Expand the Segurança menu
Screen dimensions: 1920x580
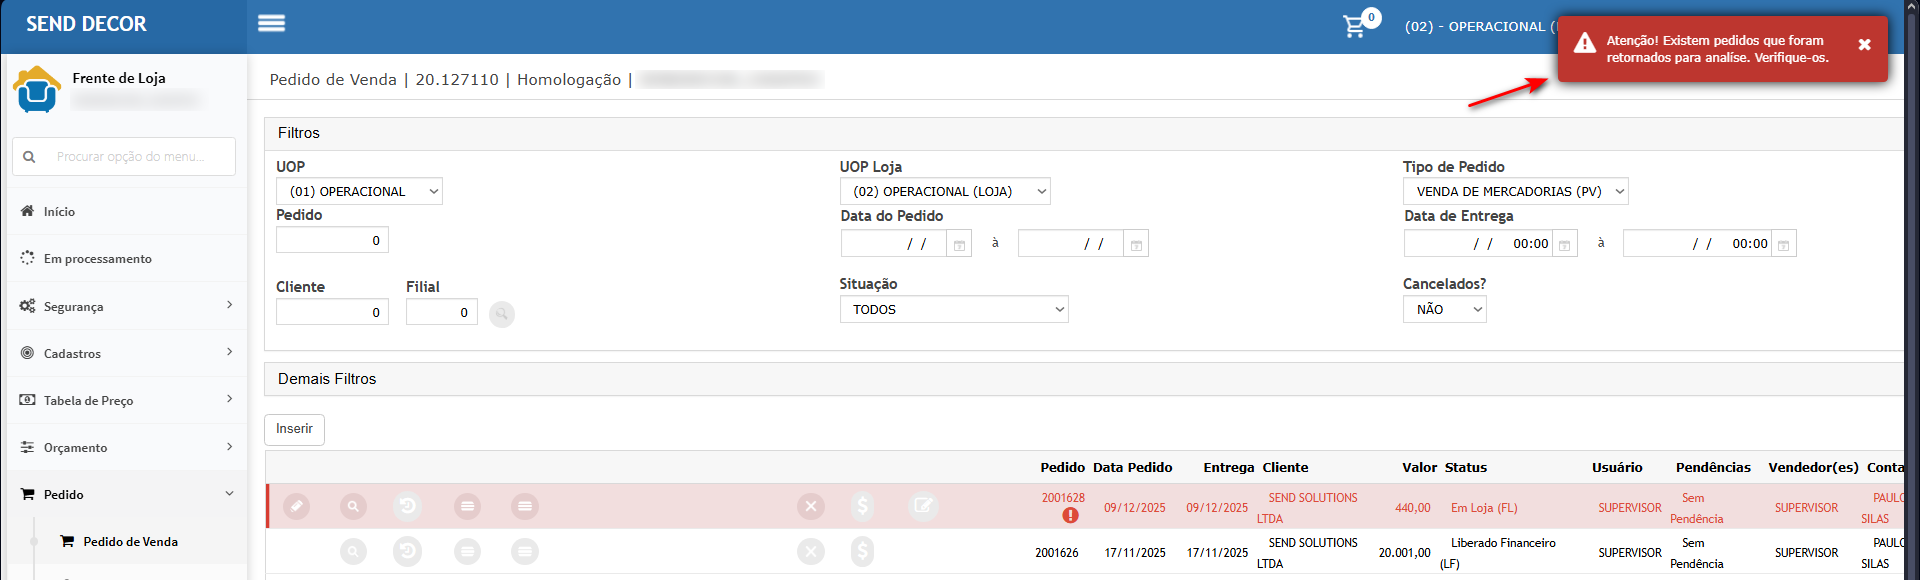[x=126, y=306]
